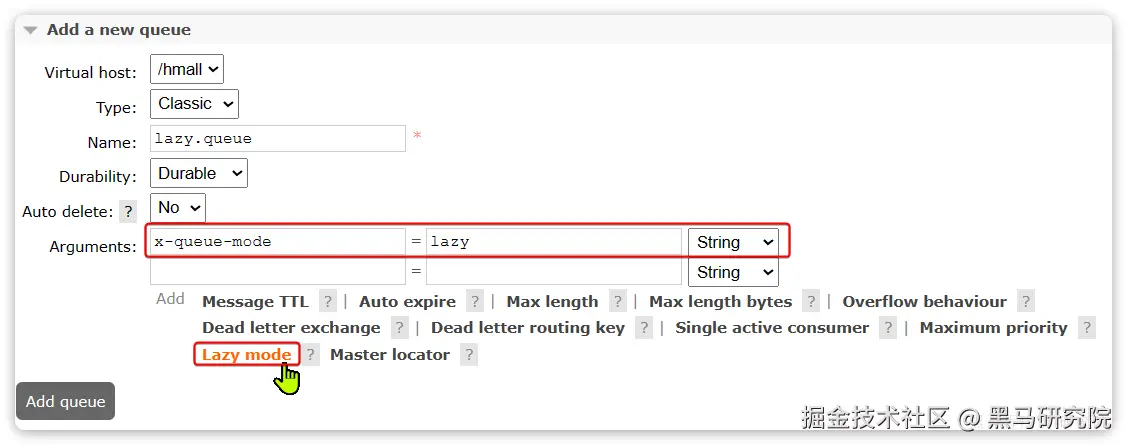Click help icon beside Max length bytes
1127x447 pixels.
[x=811, y=302]
